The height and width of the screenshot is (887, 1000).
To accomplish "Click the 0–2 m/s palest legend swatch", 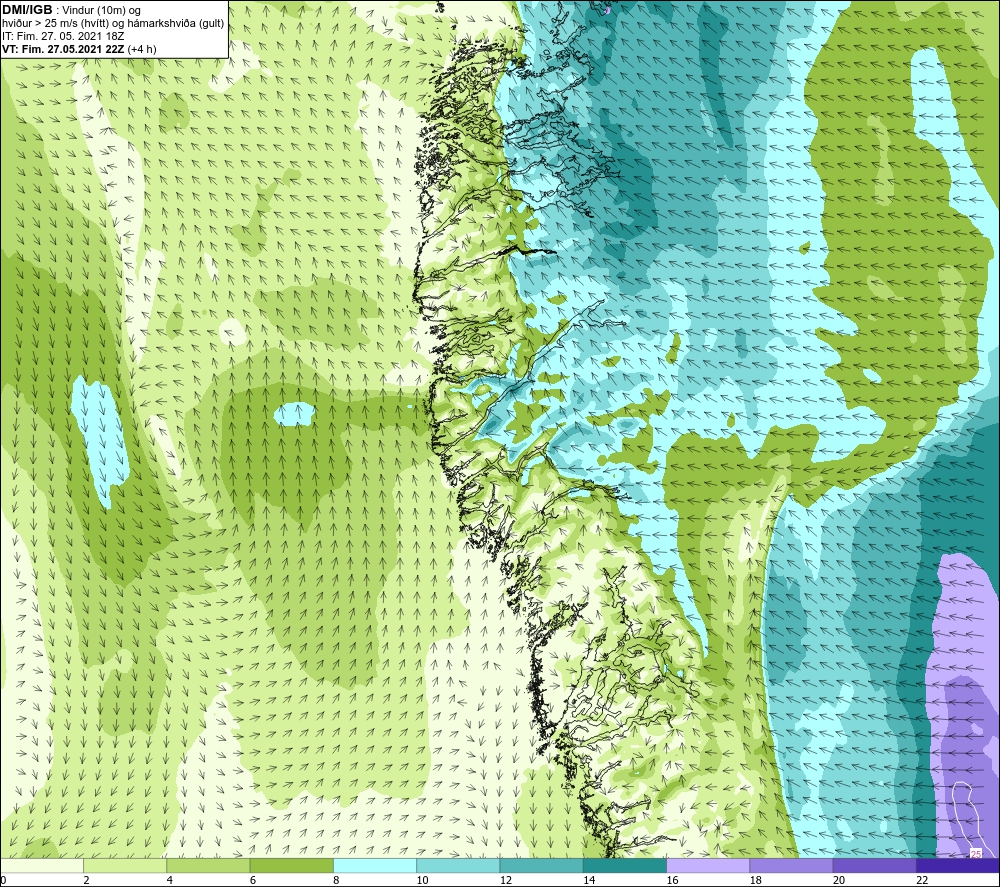I will tap(42, 865).
